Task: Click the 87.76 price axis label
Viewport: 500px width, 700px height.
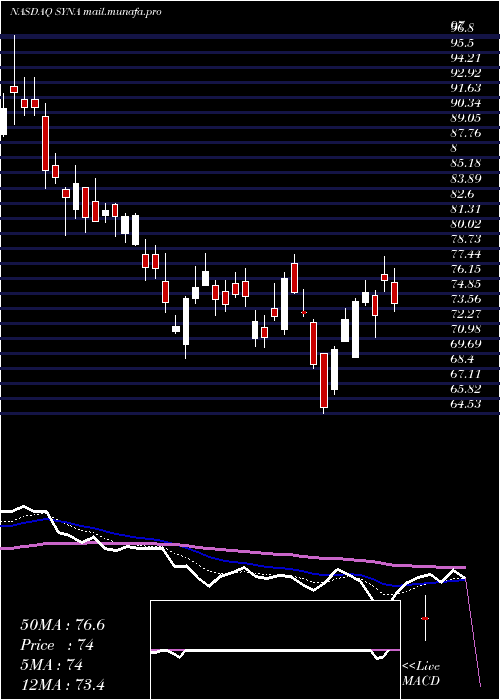Action: point(467,134)
